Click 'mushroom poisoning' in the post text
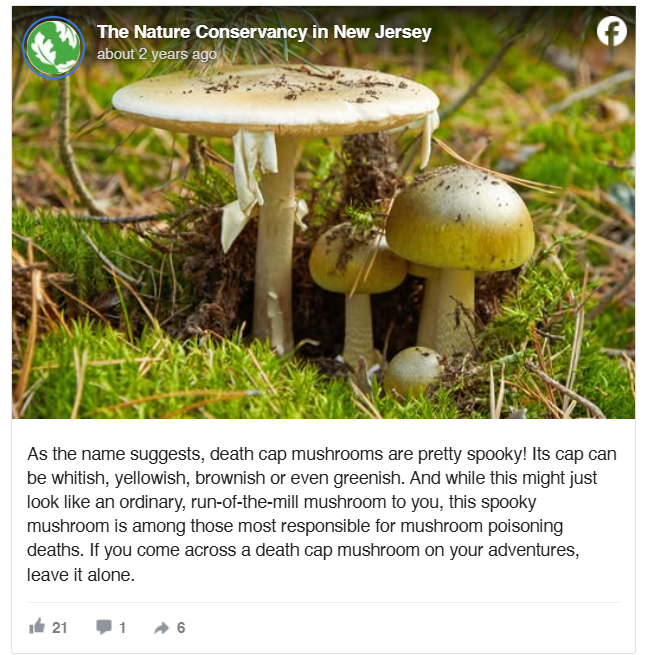This screenshot has width=646, height=655. pyautogui.click(x=482, y=526)
